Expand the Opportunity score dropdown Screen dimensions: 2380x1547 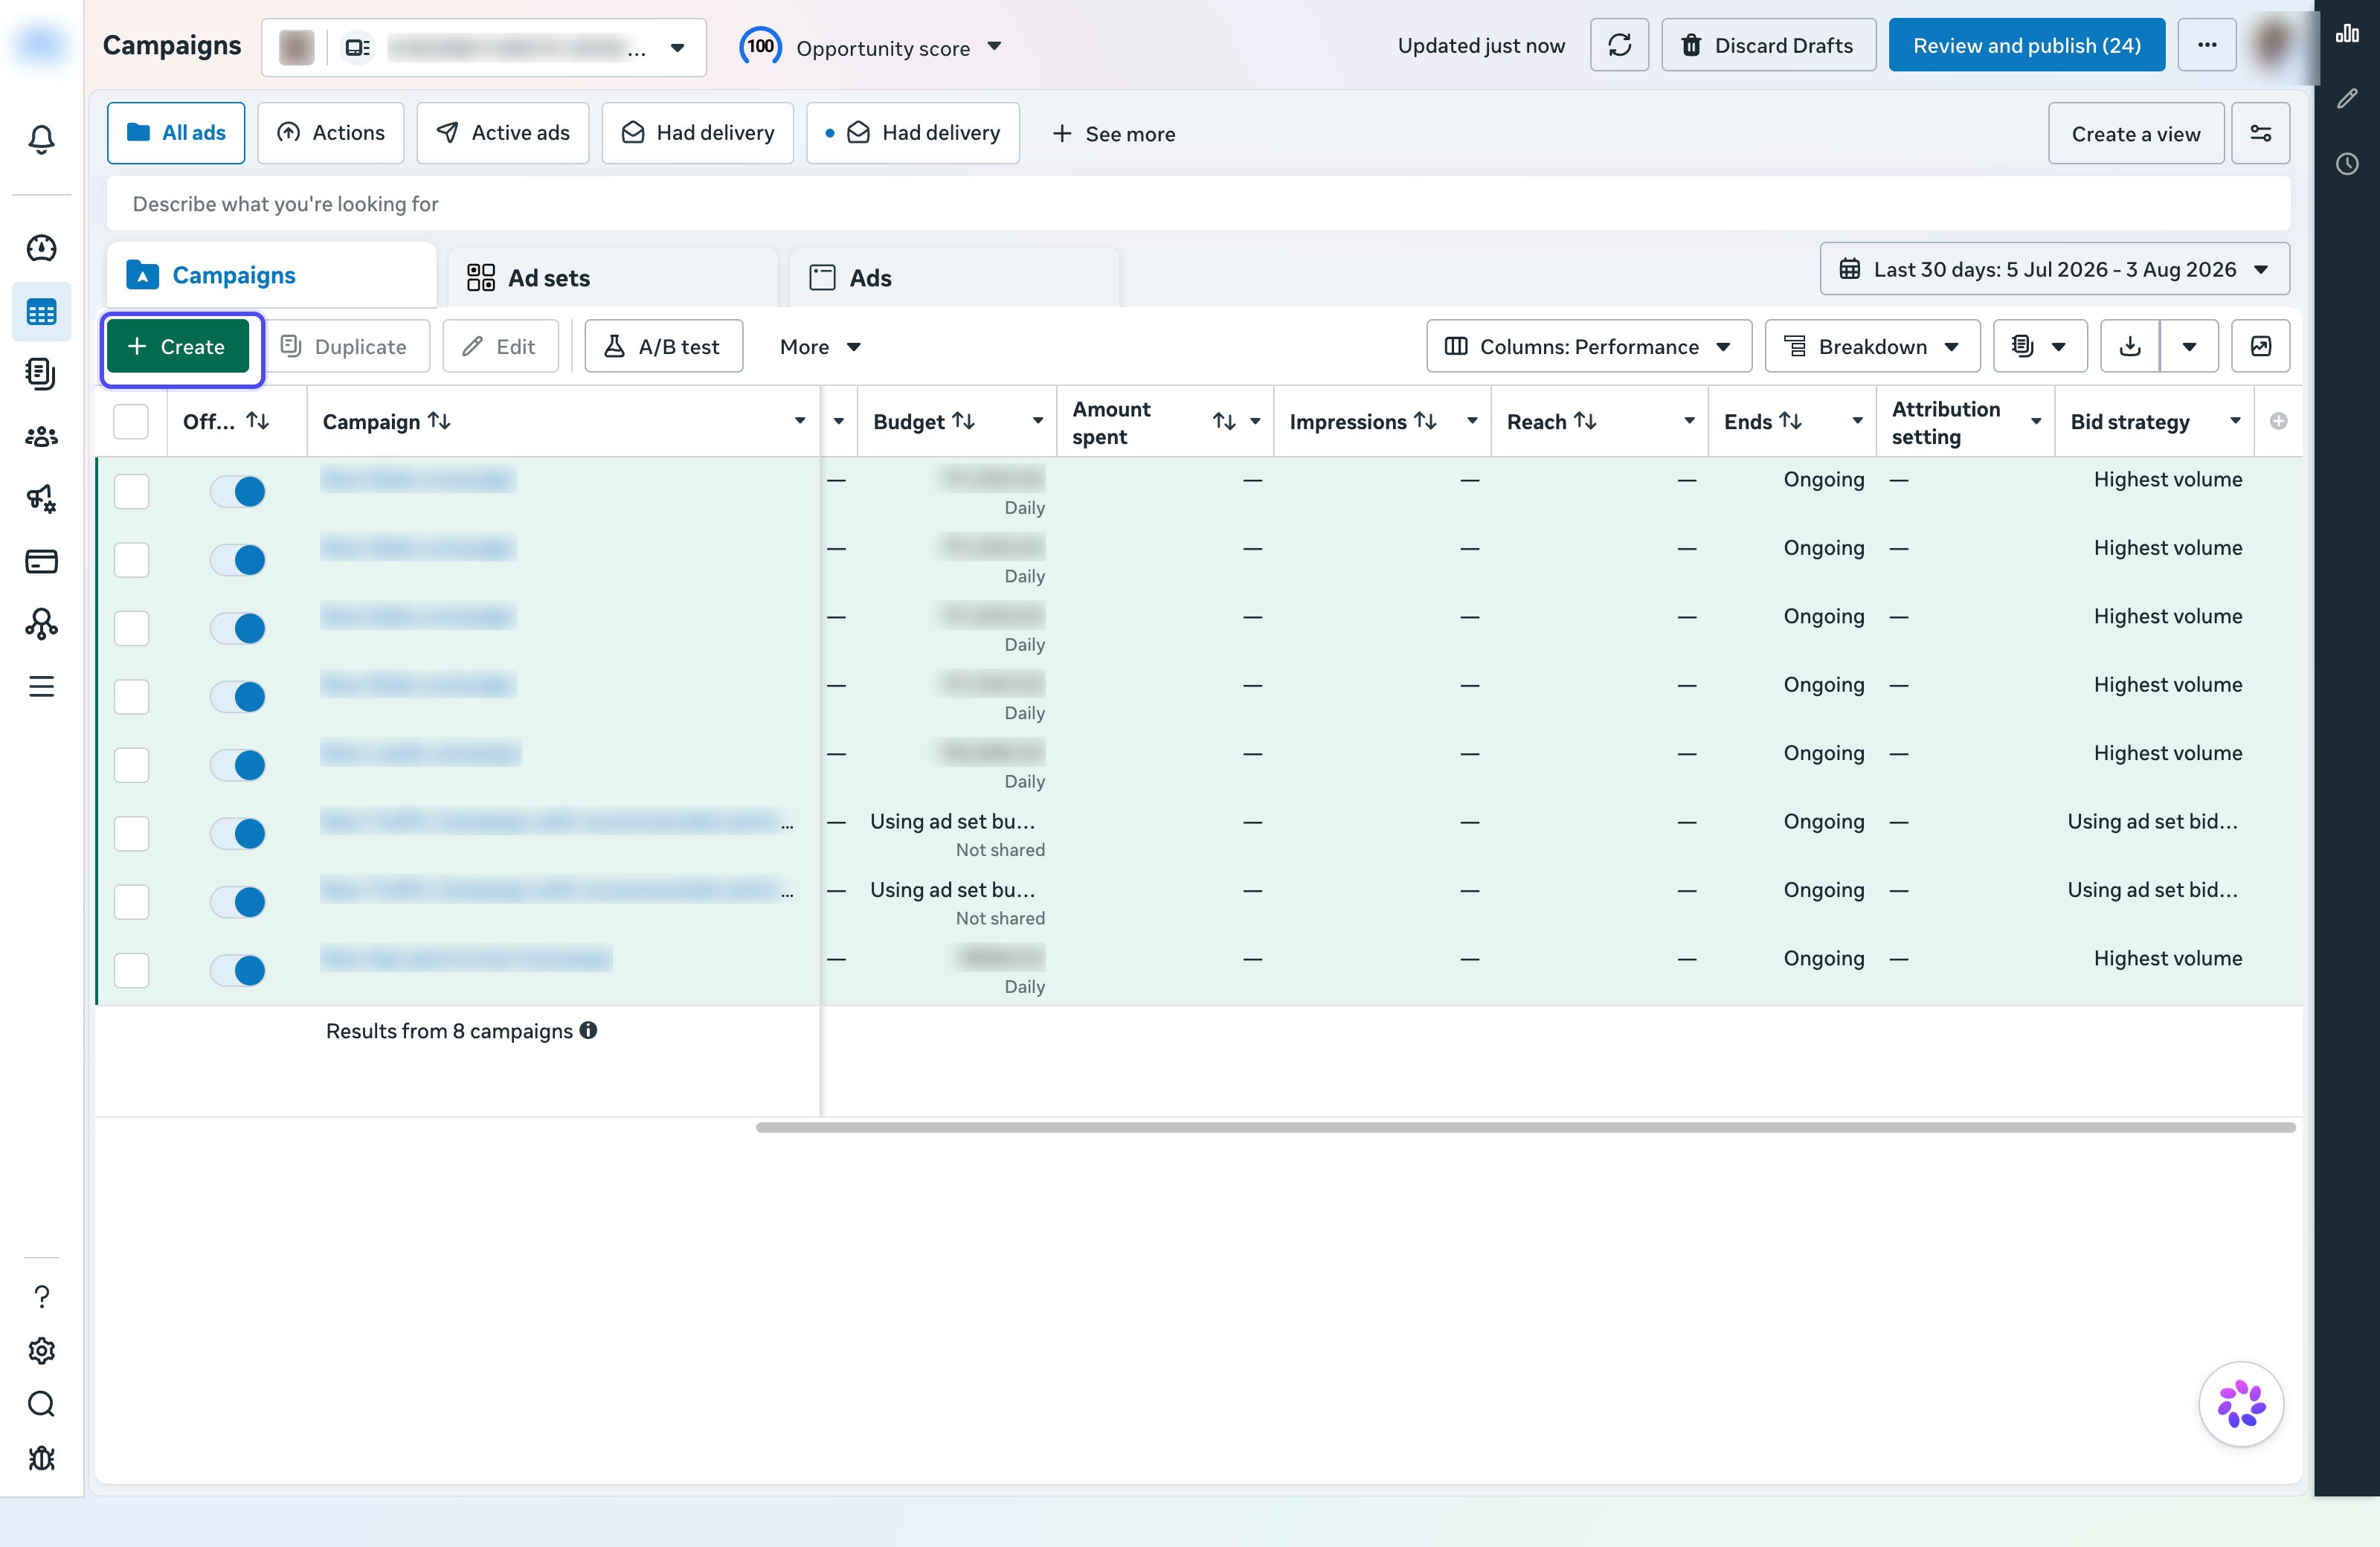(870, 47)
